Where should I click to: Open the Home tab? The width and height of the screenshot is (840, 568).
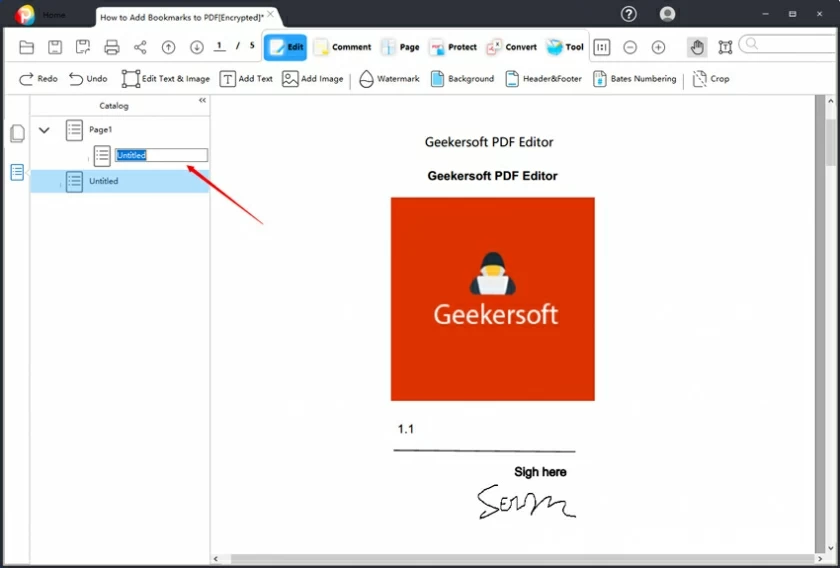(x=54, y=15)
